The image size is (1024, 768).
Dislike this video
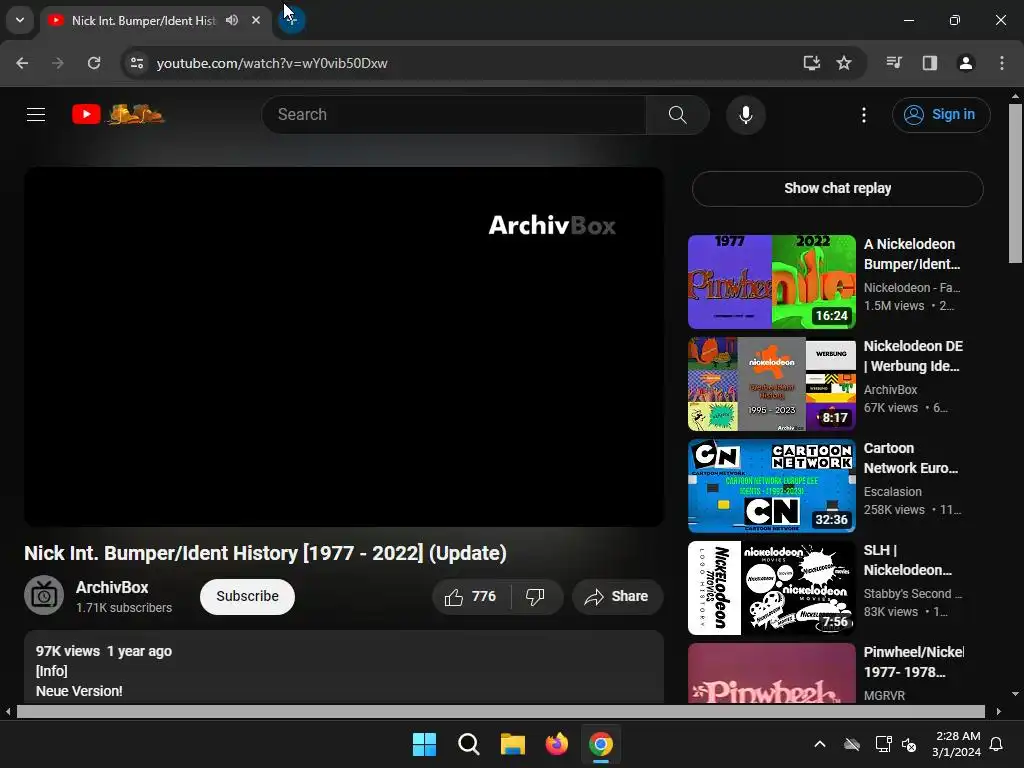pyautogui.click(x=536, y=596)
